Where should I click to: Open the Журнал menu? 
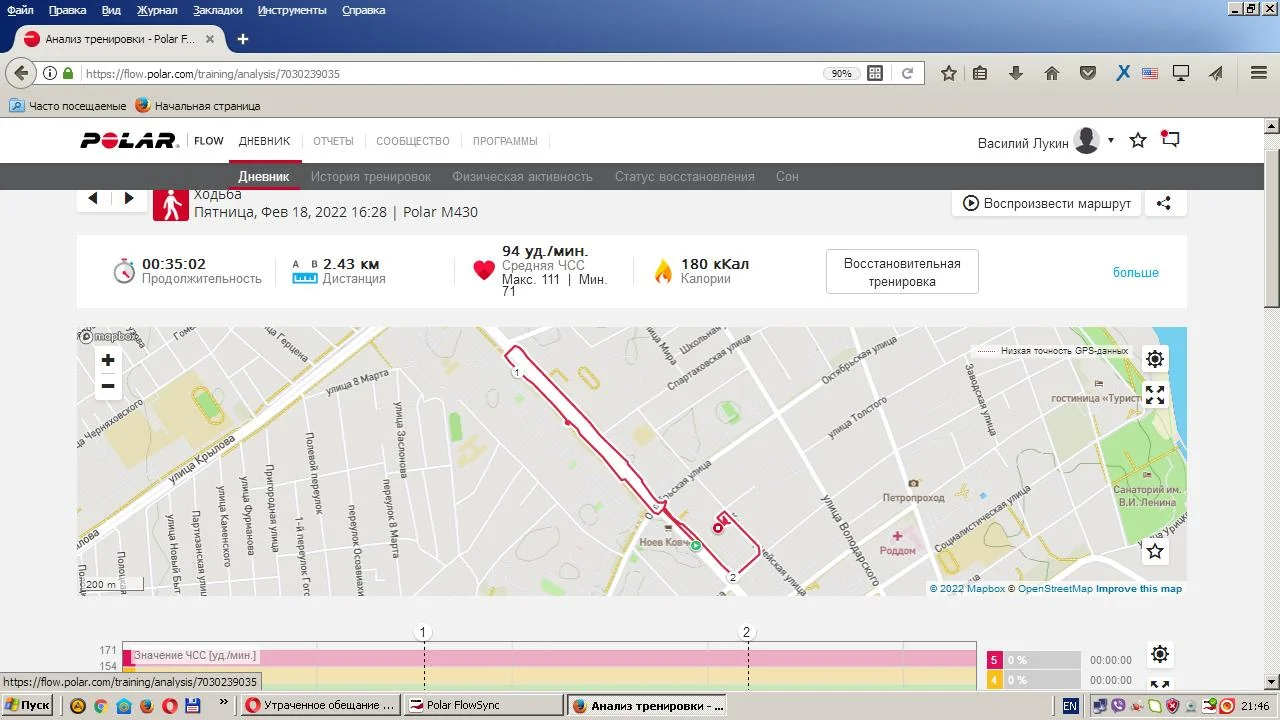point(157,10)
